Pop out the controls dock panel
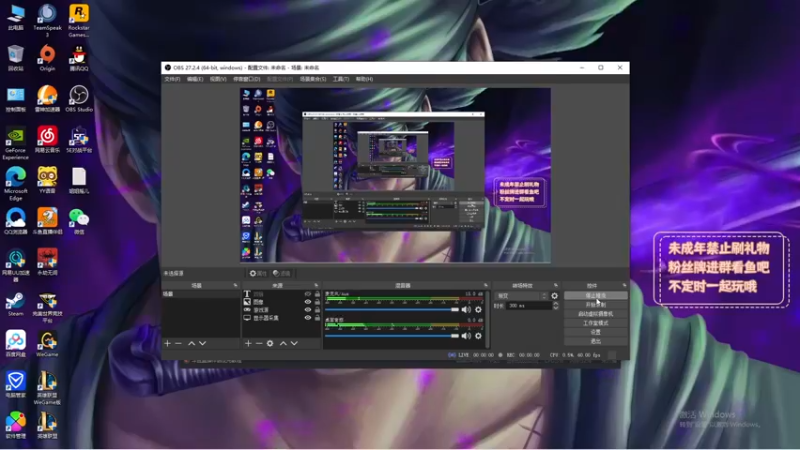This screenshot has width=800, height=450. [x=624, y=285]
